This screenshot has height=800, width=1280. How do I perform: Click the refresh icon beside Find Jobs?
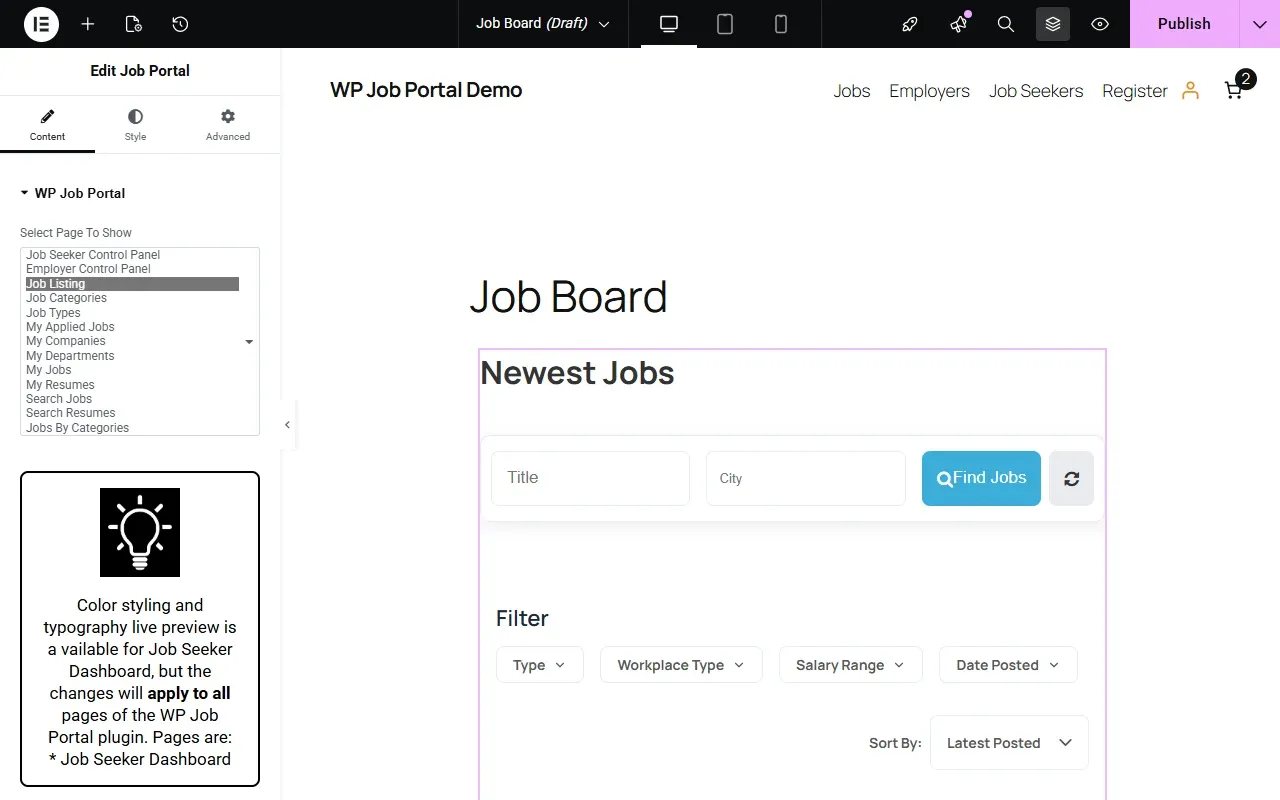[1071, 478]
